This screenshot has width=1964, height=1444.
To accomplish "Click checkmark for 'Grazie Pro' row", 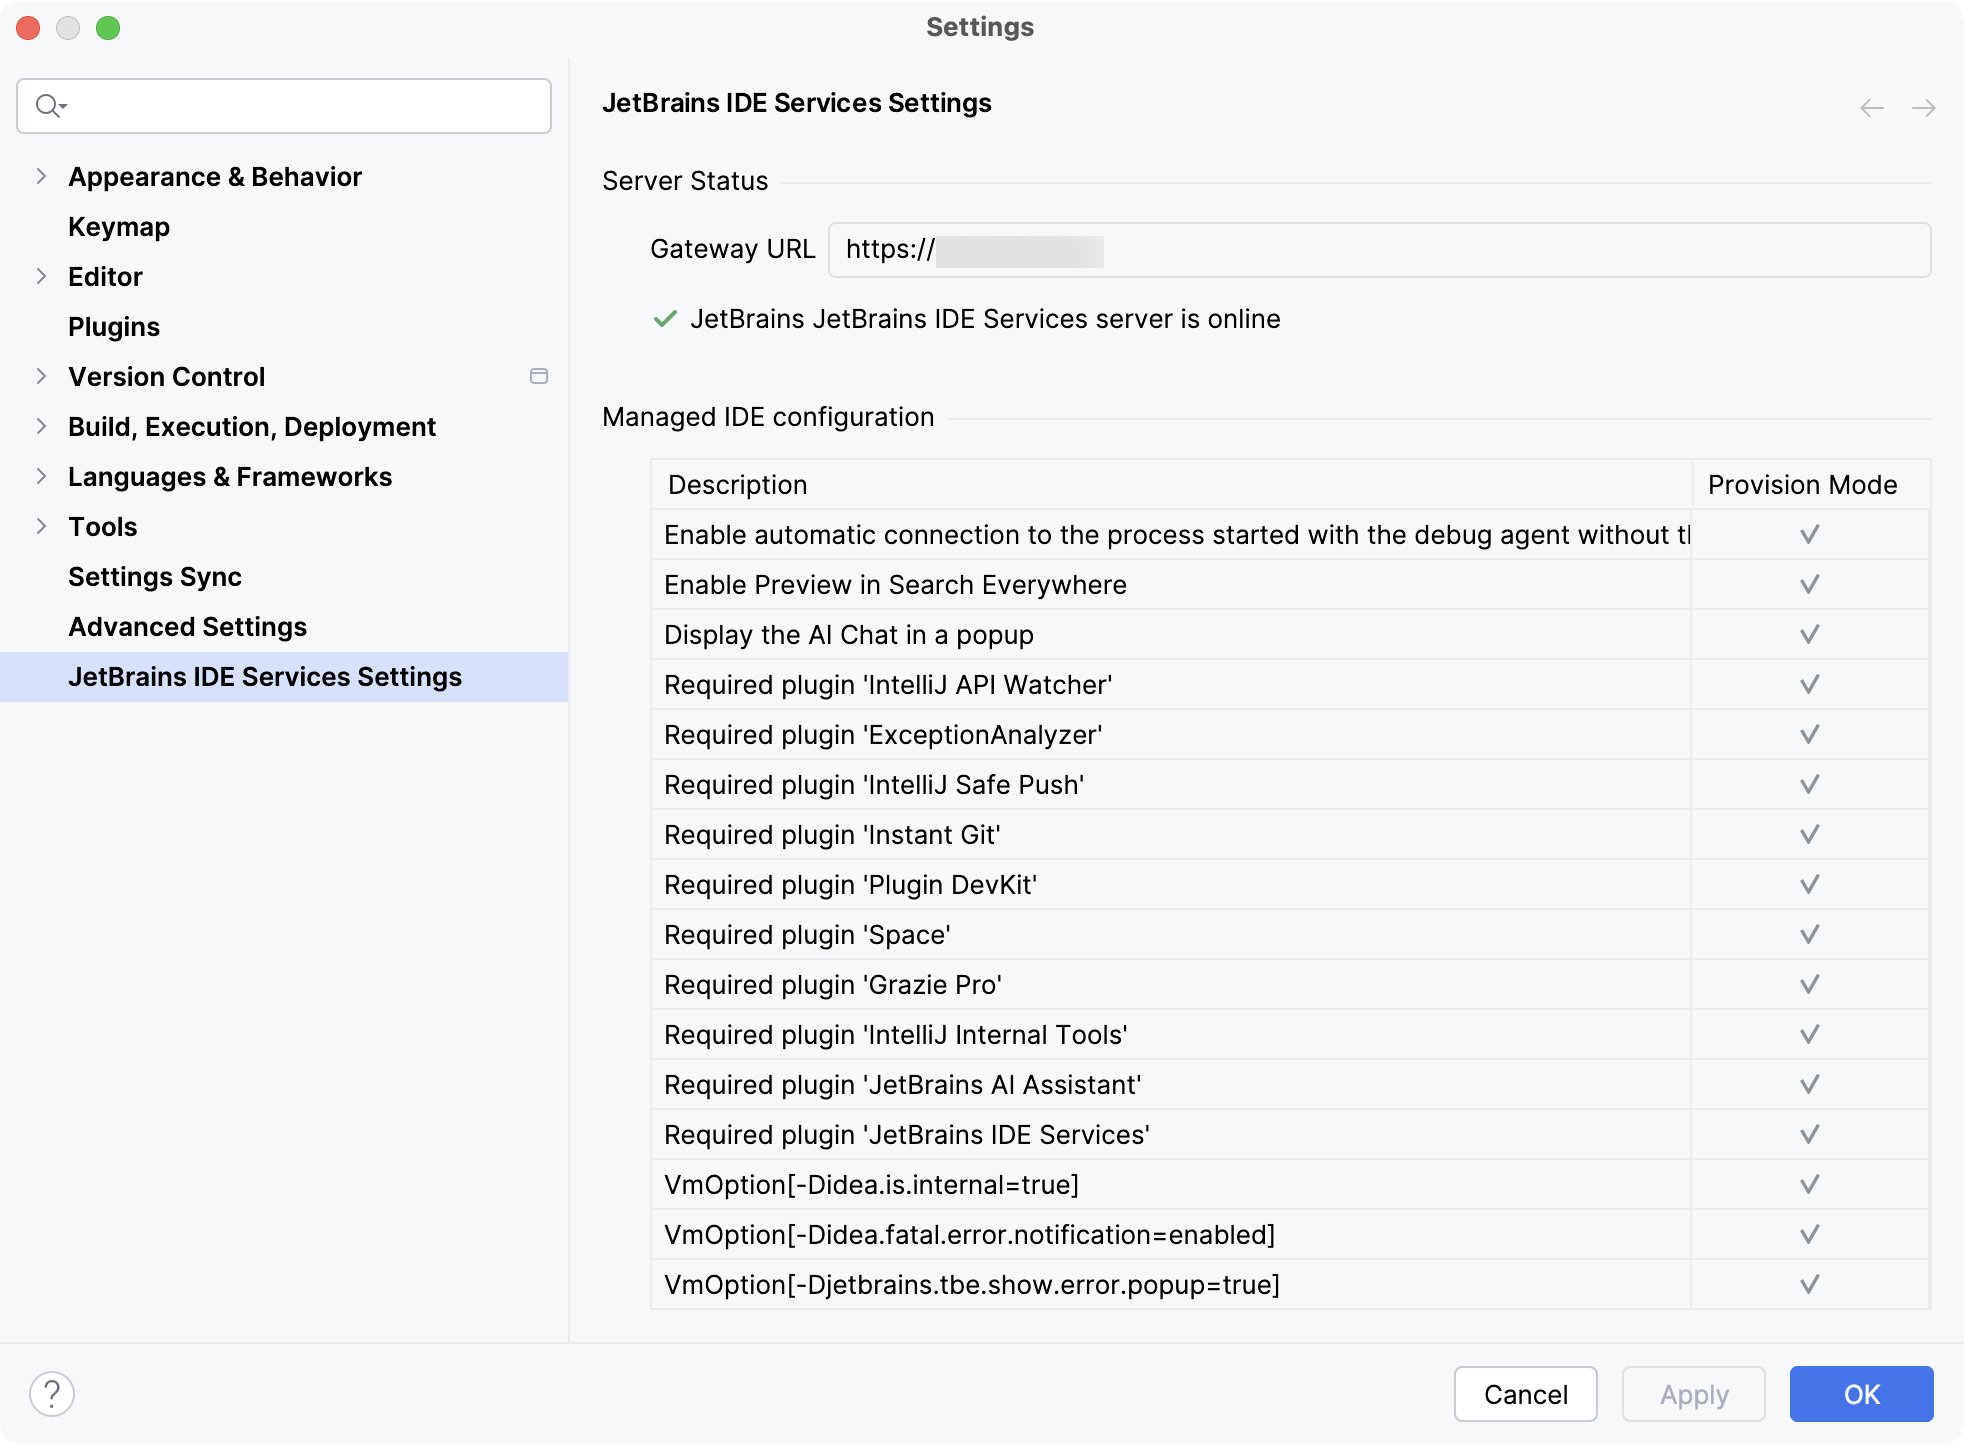I will 1809,984.
